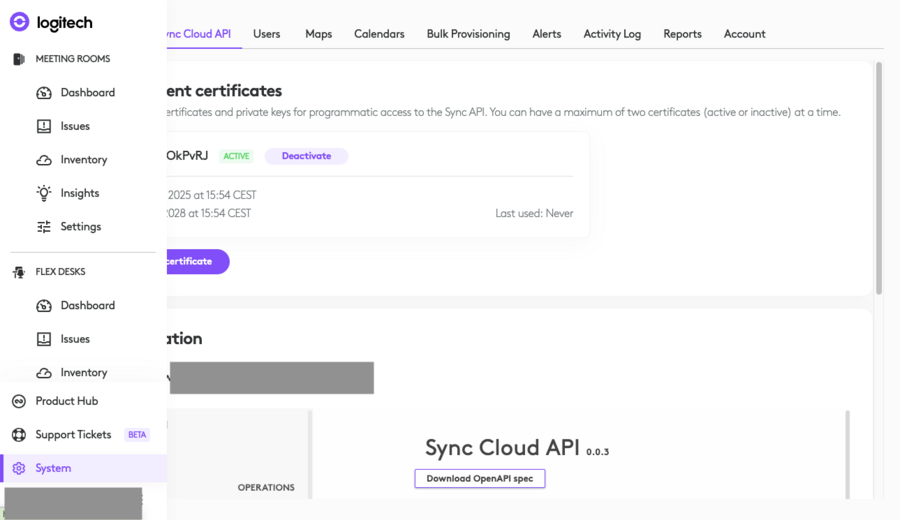Click the BETA badge beside Support Tickets
Viewport: 900px width, 520px height.
click(x=137, y=435)
